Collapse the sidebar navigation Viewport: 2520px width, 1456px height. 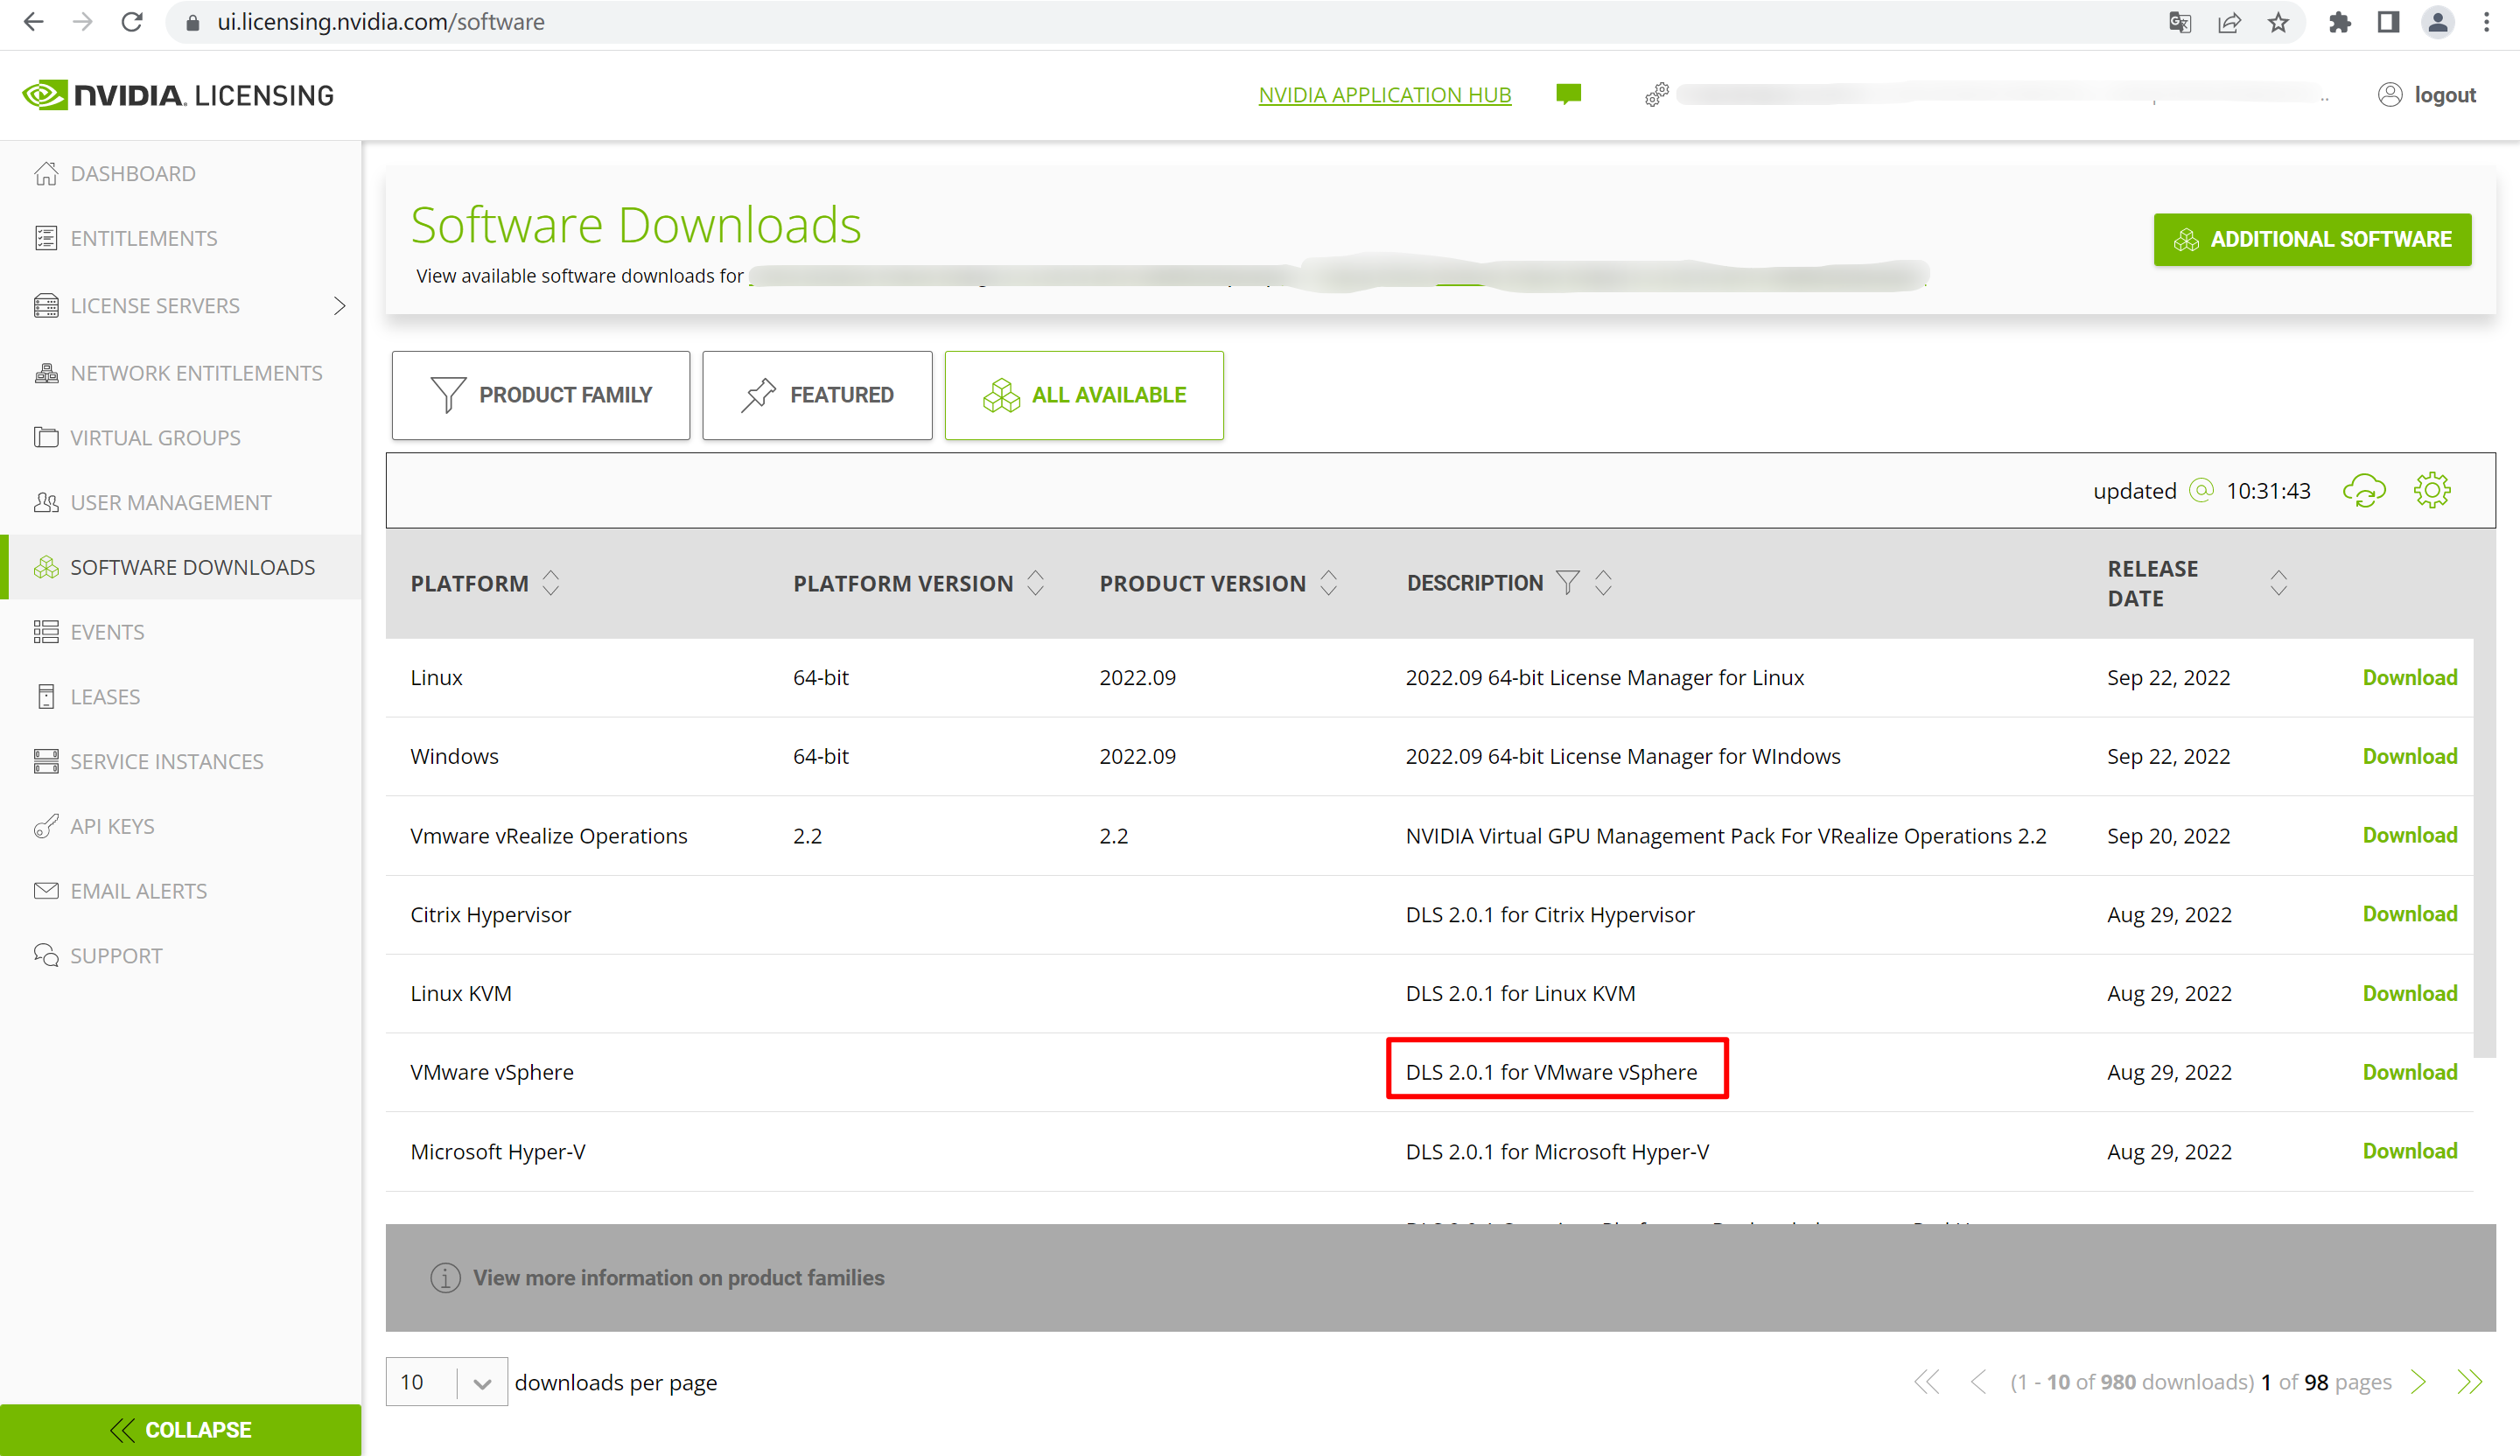point(181,1429)
